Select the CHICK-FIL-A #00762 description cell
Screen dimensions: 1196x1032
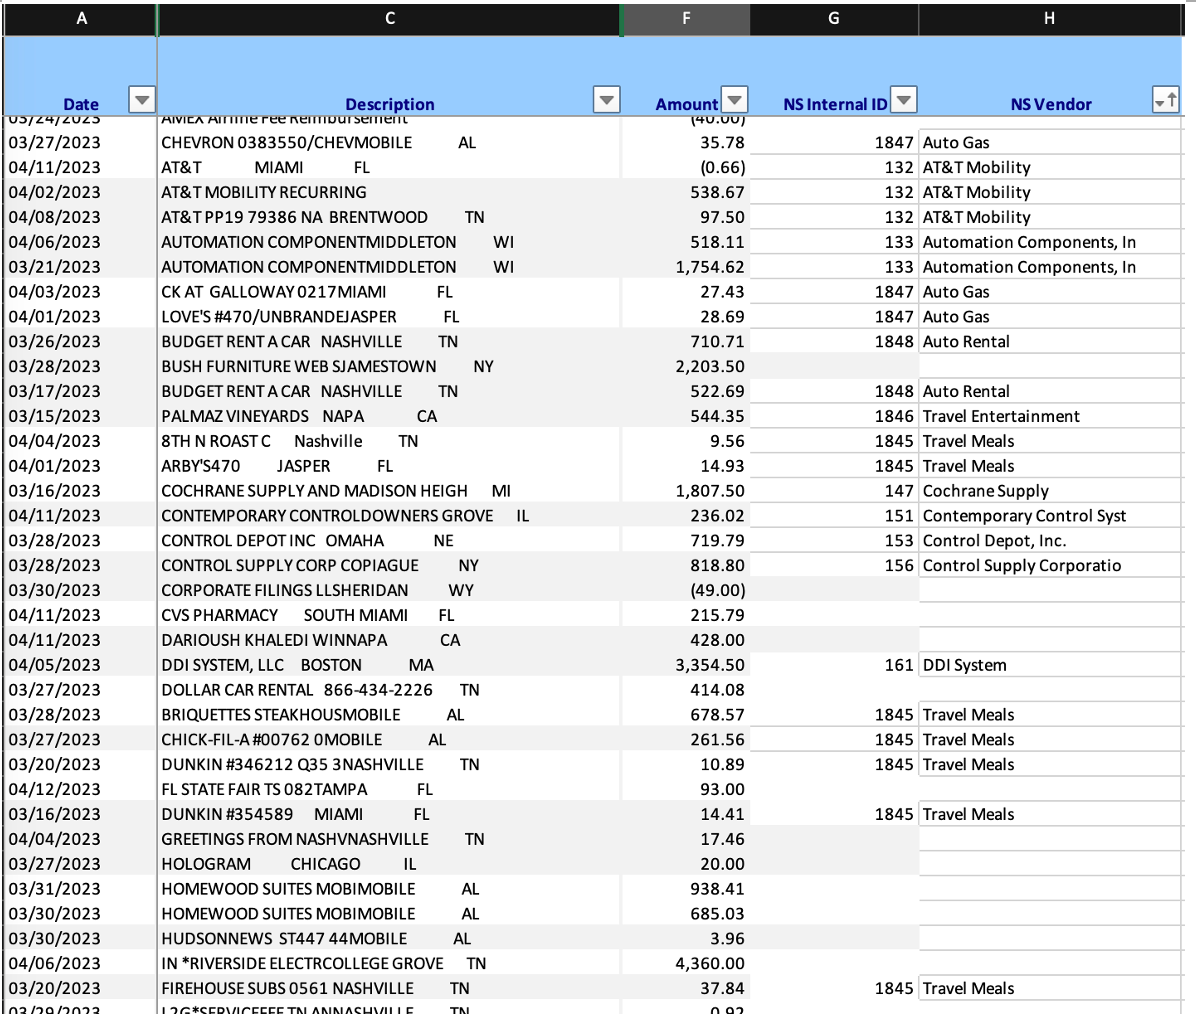tap(390, 740)
